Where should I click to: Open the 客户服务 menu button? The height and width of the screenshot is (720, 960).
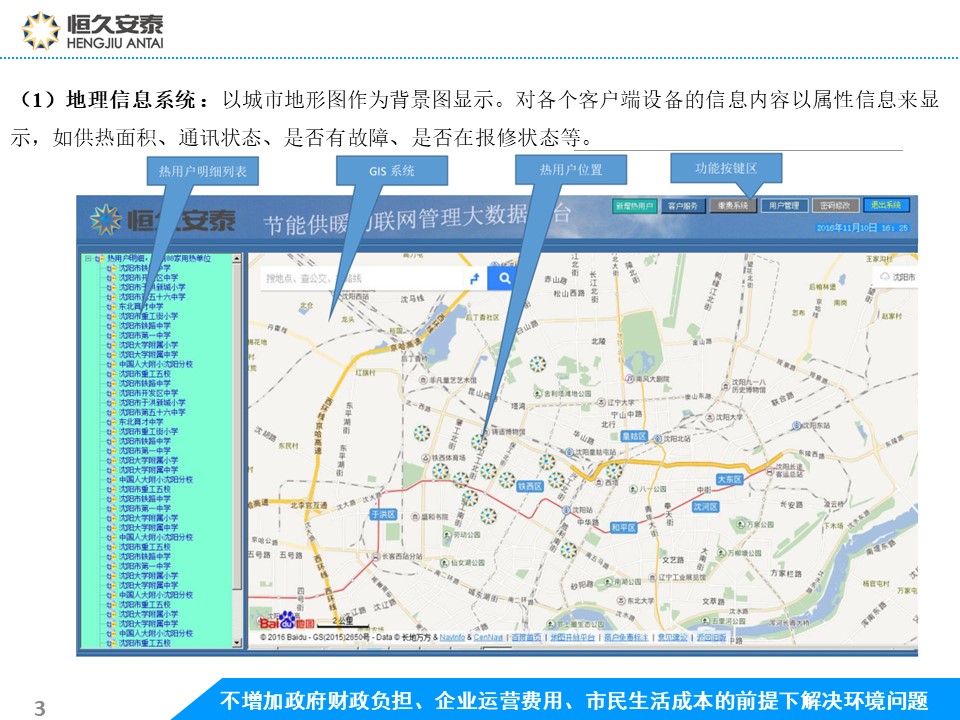pyautogui.click(x=683, y=206)
